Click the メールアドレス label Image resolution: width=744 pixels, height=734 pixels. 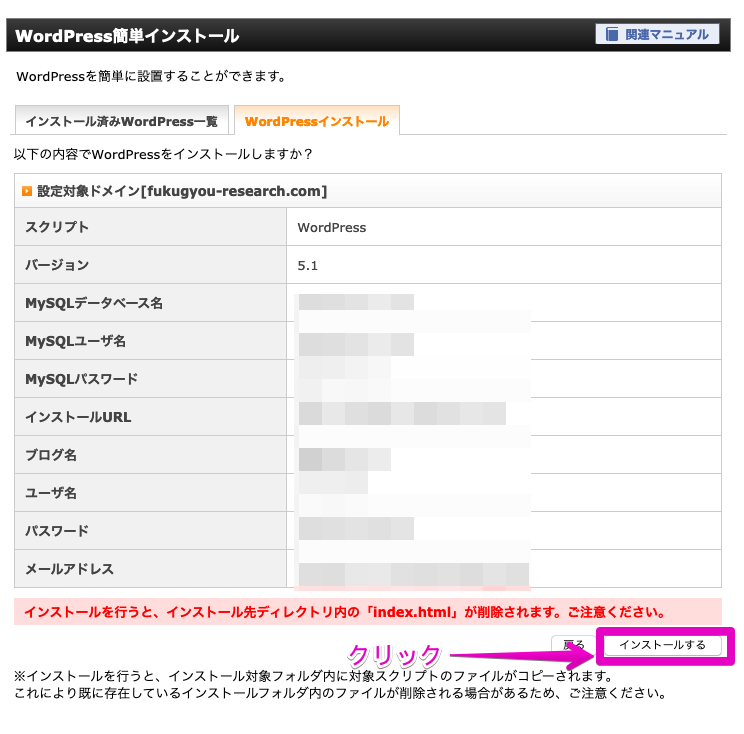69,568
